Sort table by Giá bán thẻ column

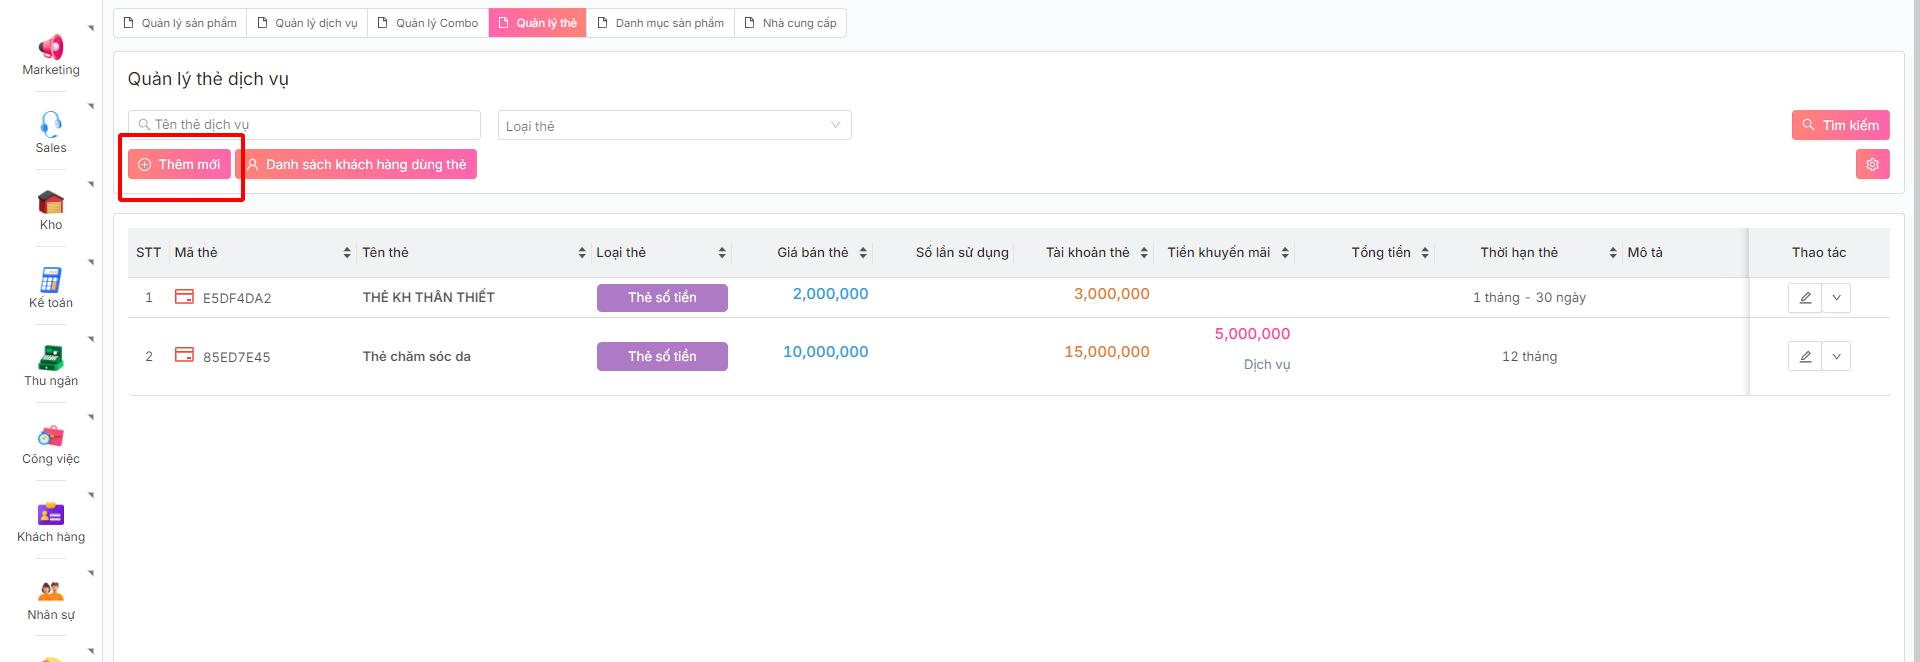(863, 253)
